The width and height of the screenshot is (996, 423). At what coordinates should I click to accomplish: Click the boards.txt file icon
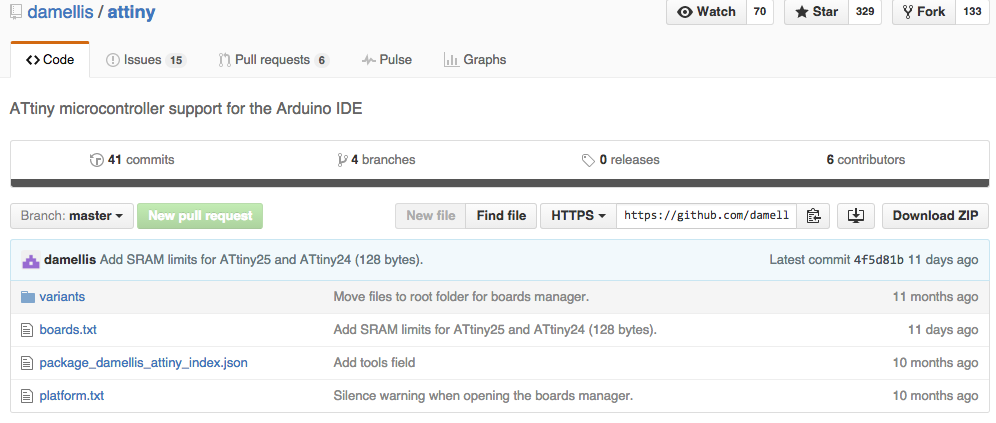[27, 330]
